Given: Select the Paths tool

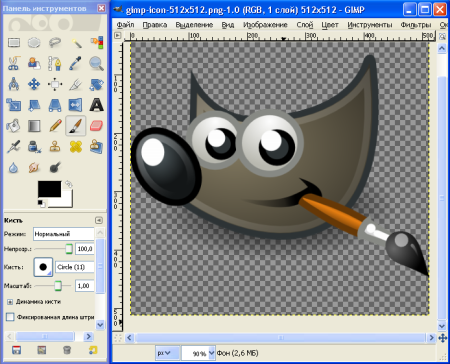Looking at the screenshot, I should click(x=55, y=63).
